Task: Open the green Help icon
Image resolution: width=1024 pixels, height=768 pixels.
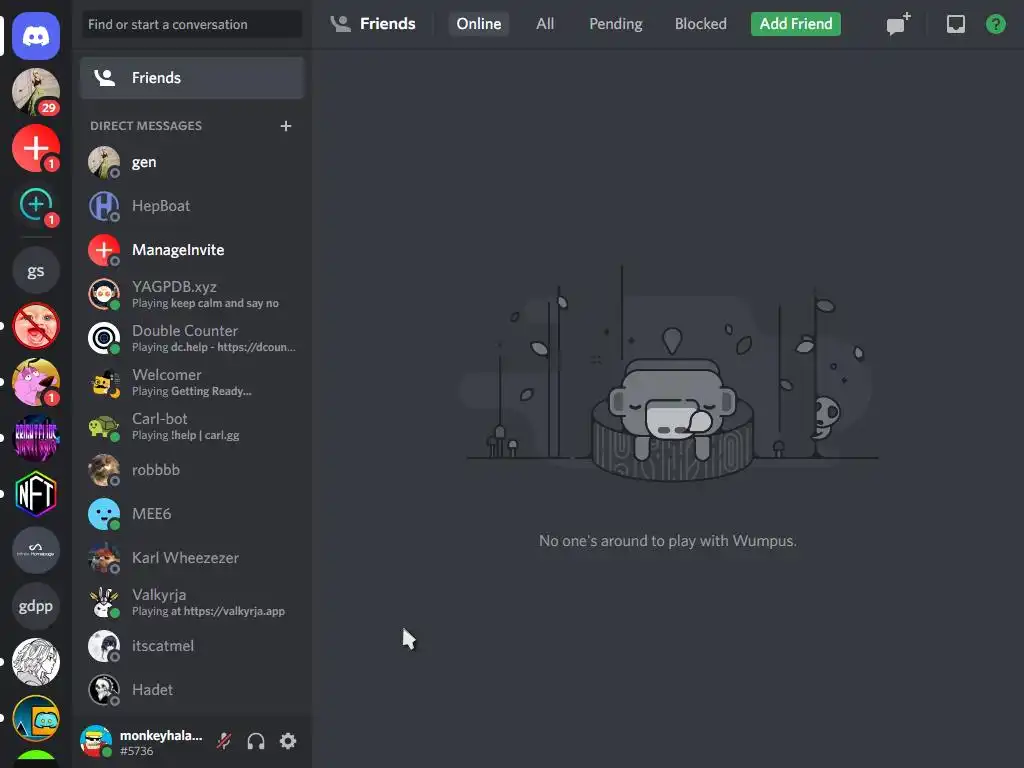Action: pos(995,24)
